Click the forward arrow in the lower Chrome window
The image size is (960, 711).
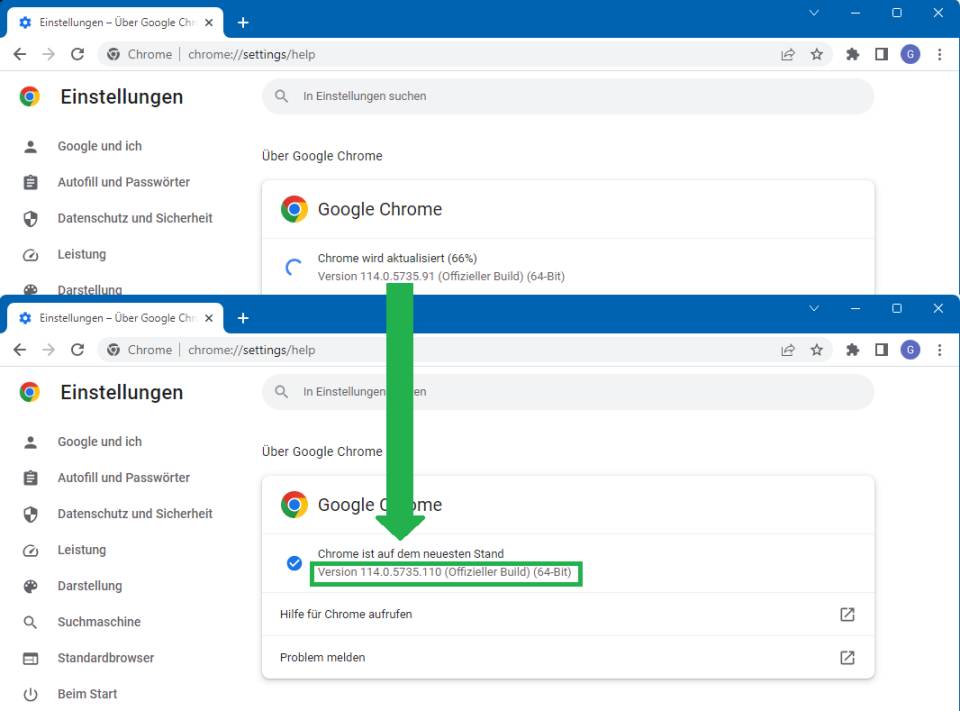coord(48,350)
